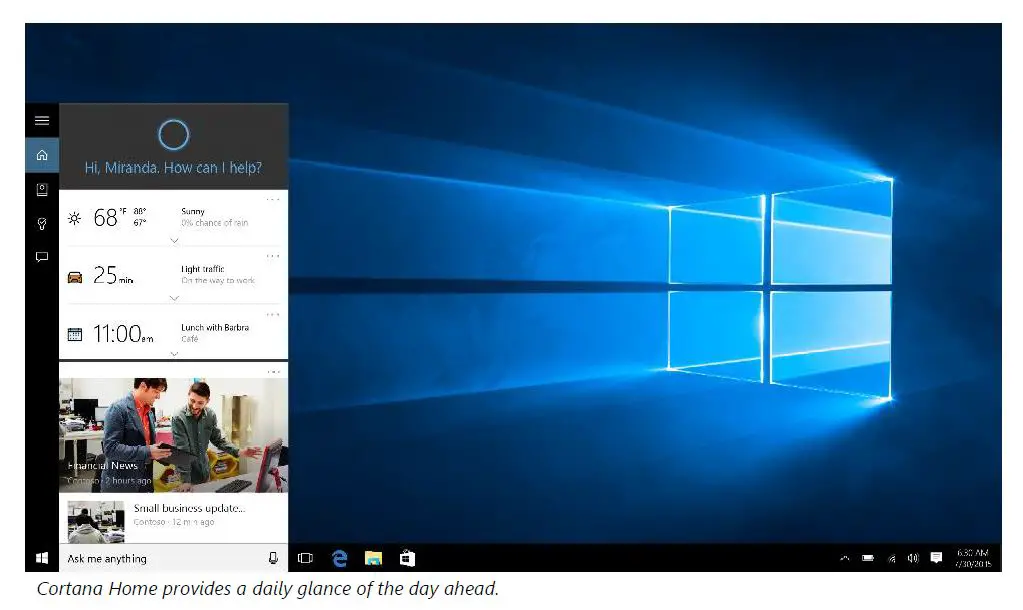Image resolution: width=1023 pixels, height=610 pixels.
Task: Open the taskbar clock and date
Action: click(x=973, y=558)
